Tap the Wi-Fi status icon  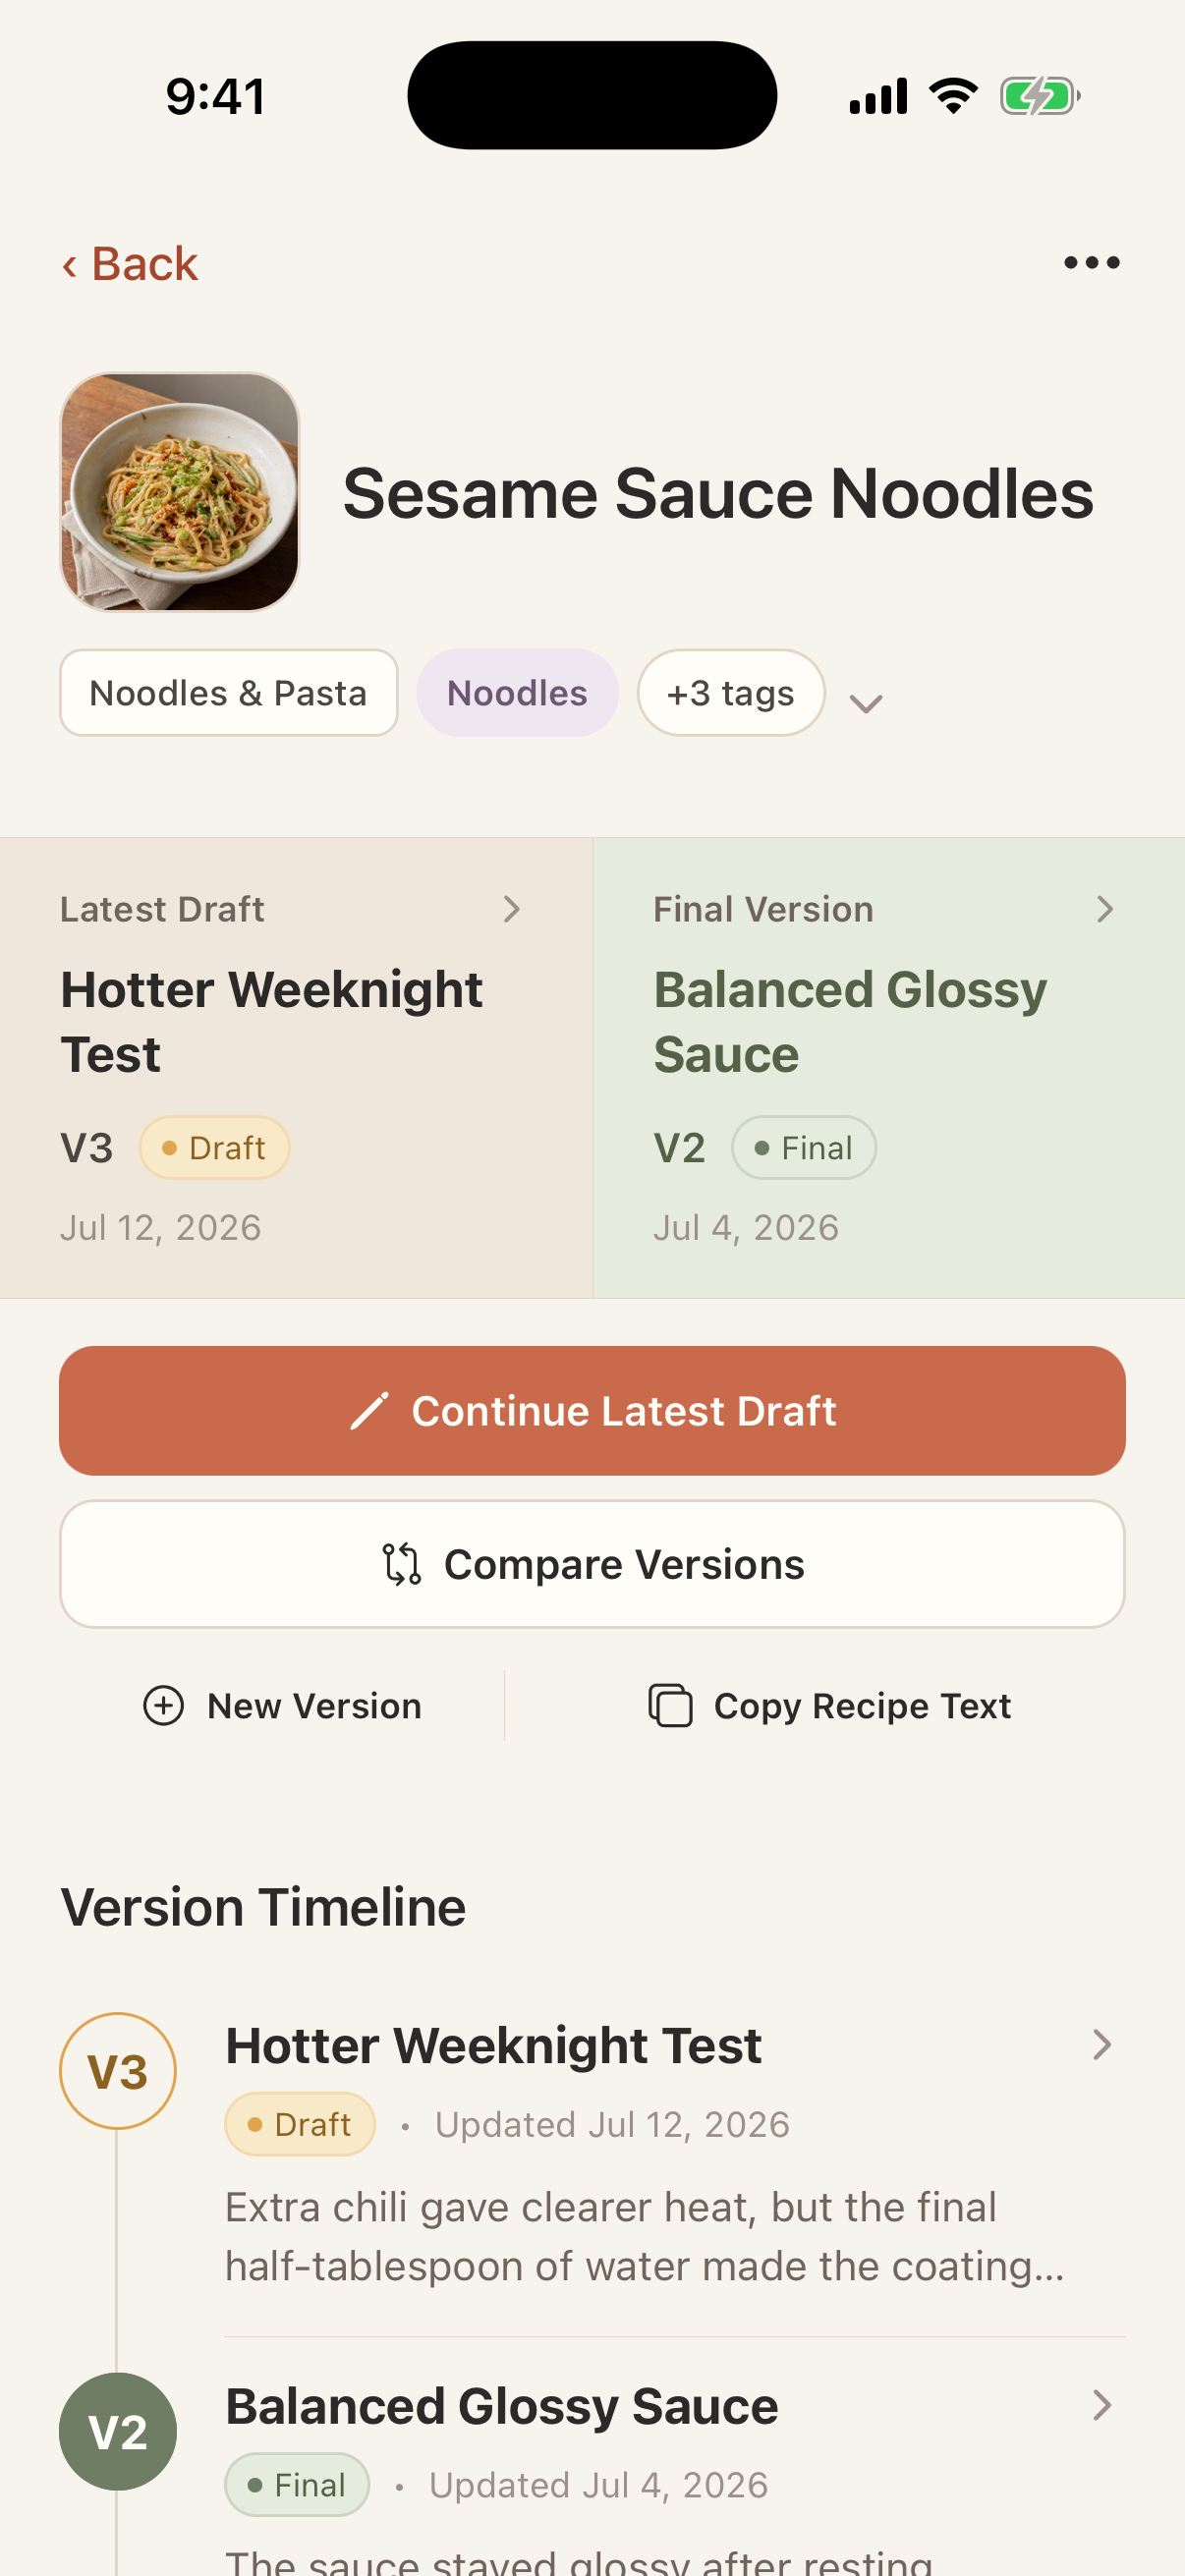tap(954, 96)
